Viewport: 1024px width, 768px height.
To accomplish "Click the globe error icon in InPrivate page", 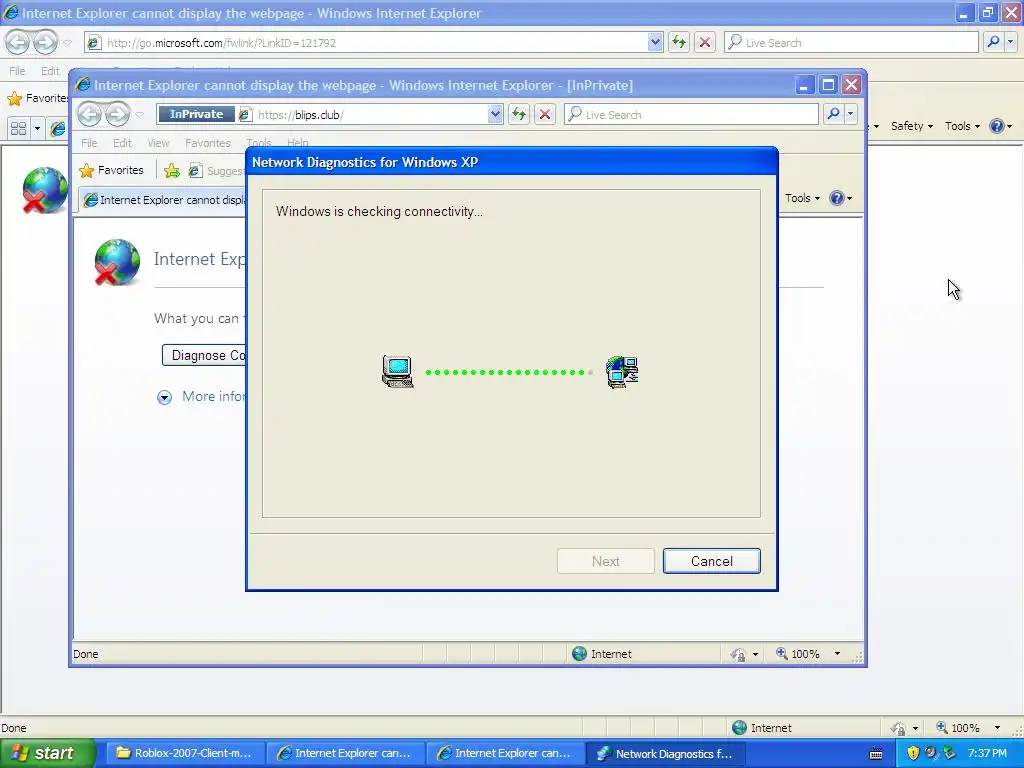I will click(x=117, y=263).
